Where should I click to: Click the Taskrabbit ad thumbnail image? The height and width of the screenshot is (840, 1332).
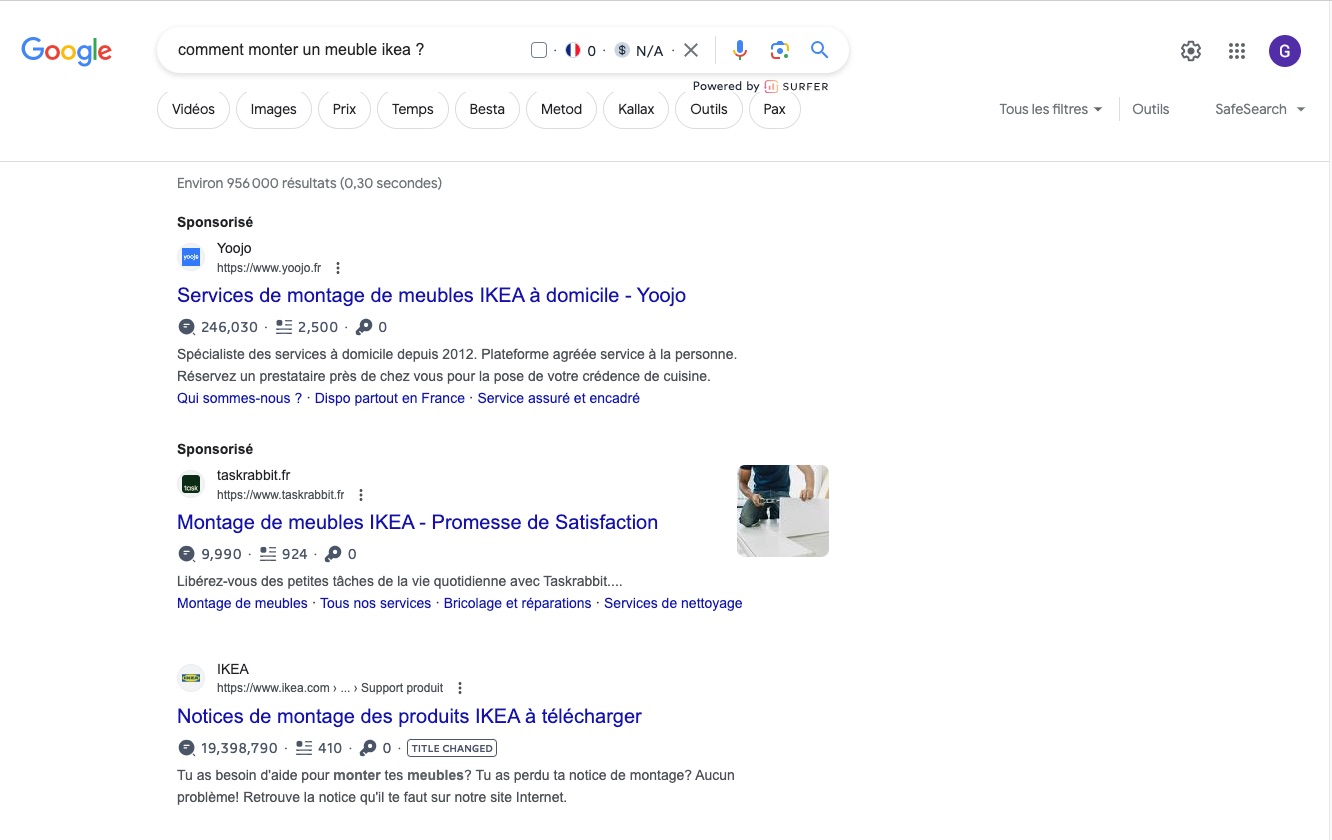(x=783, y=511)
